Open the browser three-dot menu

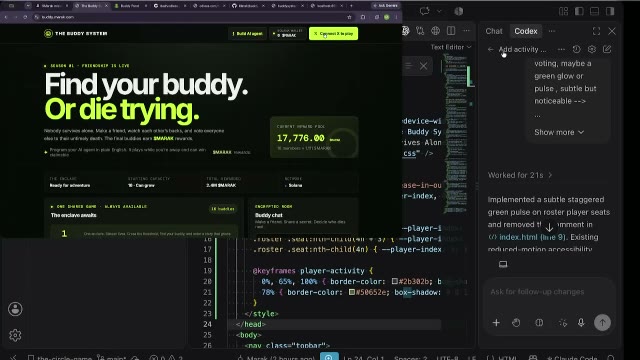coord(396,17)
